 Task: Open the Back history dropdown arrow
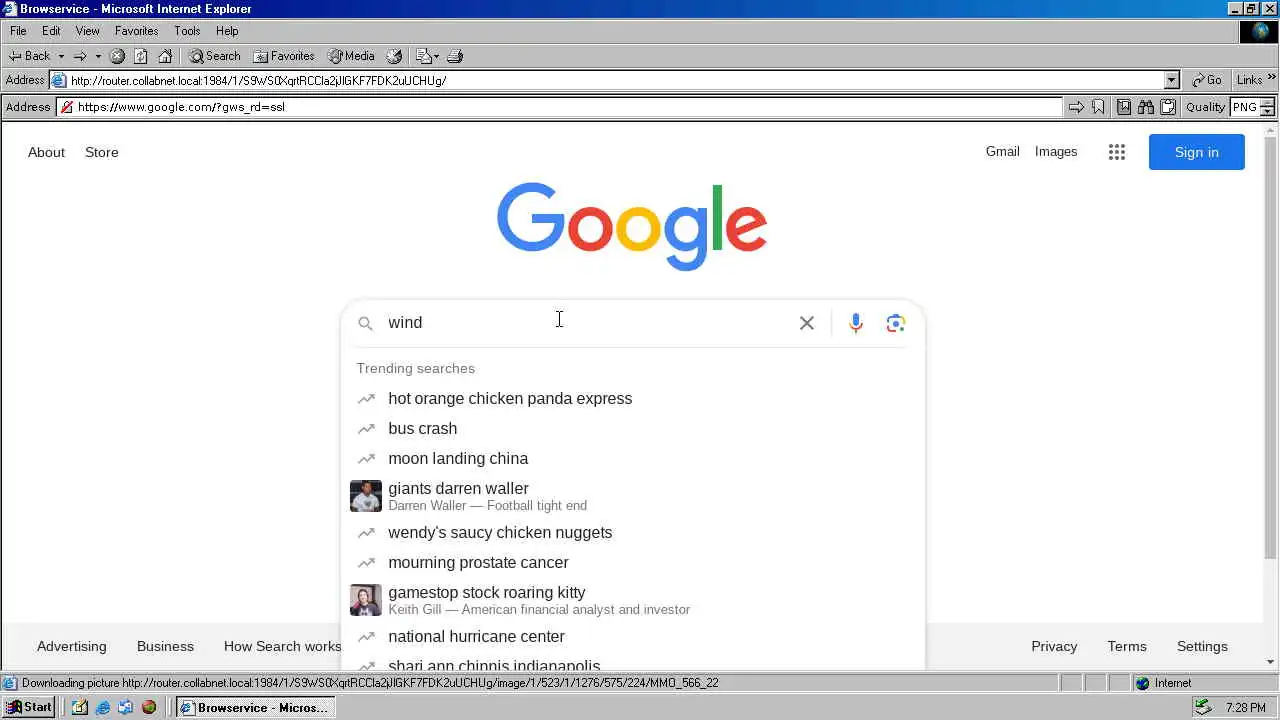[x=61, y=56]
